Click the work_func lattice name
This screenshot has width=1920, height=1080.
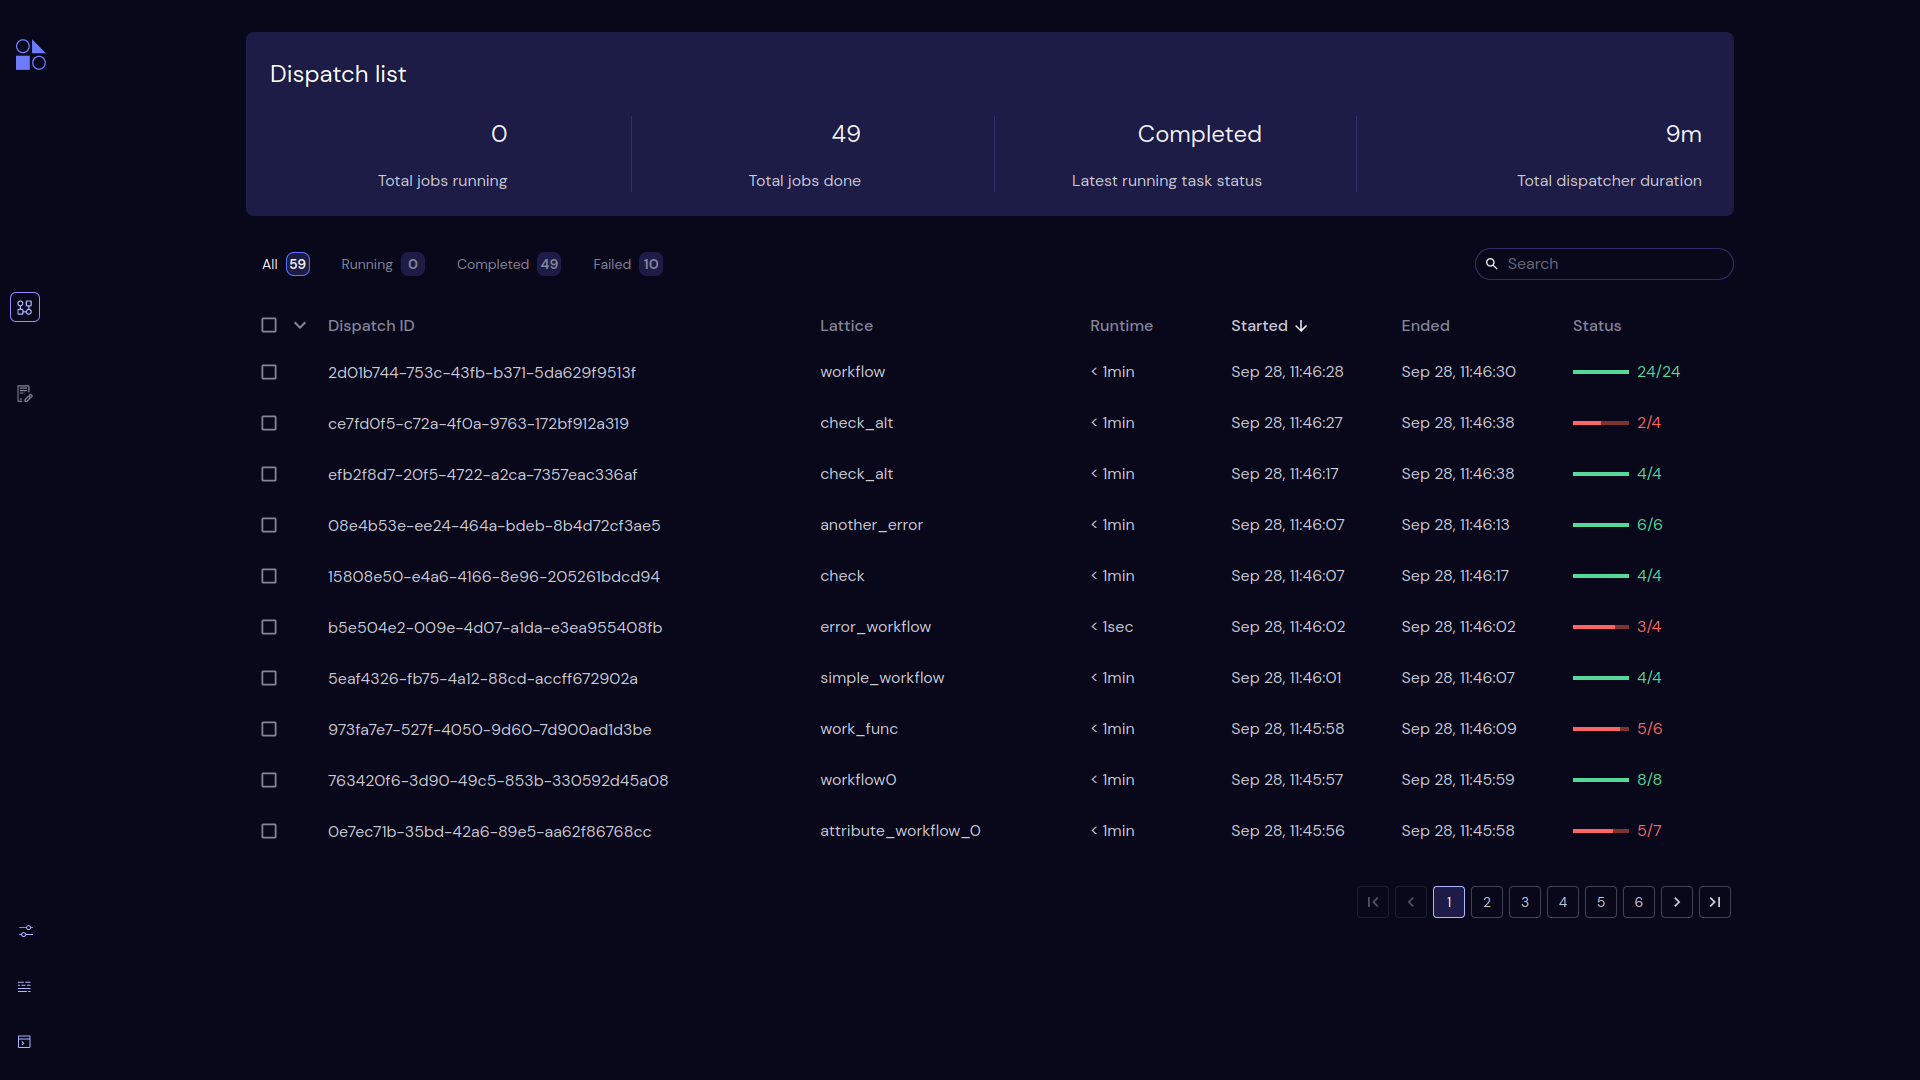point(859,729)
